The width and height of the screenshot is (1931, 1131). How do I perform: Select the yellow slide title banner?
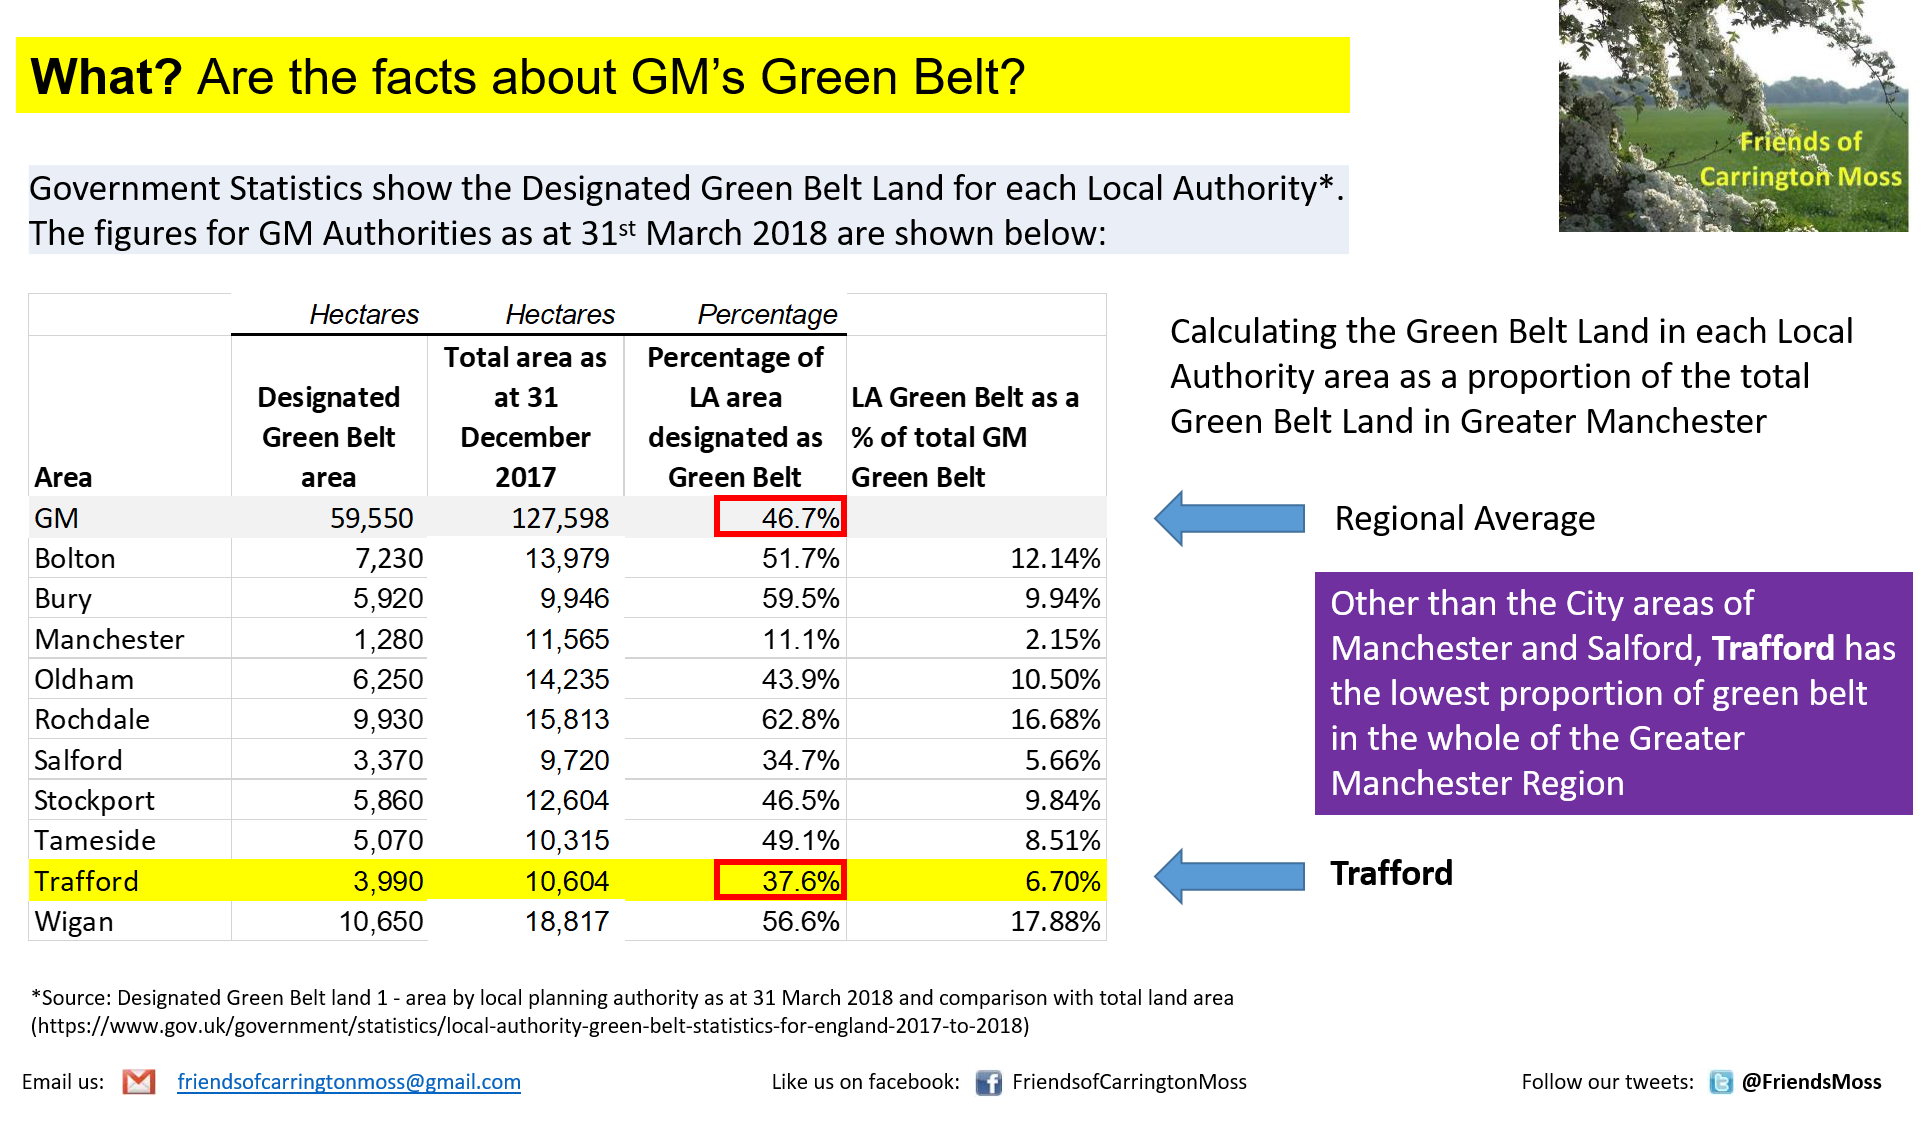[682, 76]
